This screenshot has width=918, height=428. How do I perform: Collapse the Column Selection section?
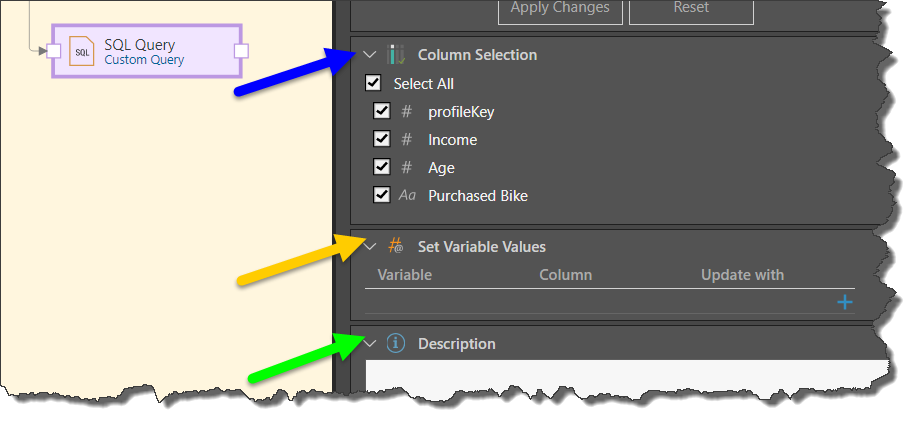click(370, 55)
